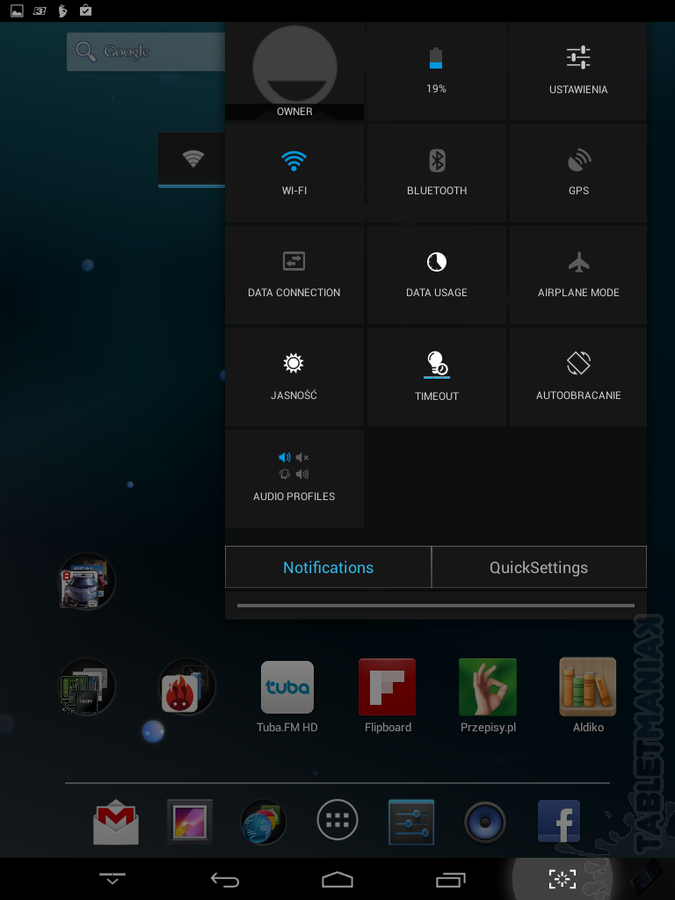Launch Tuba.FM HD app
This screenshot has width=675, height=900.
pos(287,696)
